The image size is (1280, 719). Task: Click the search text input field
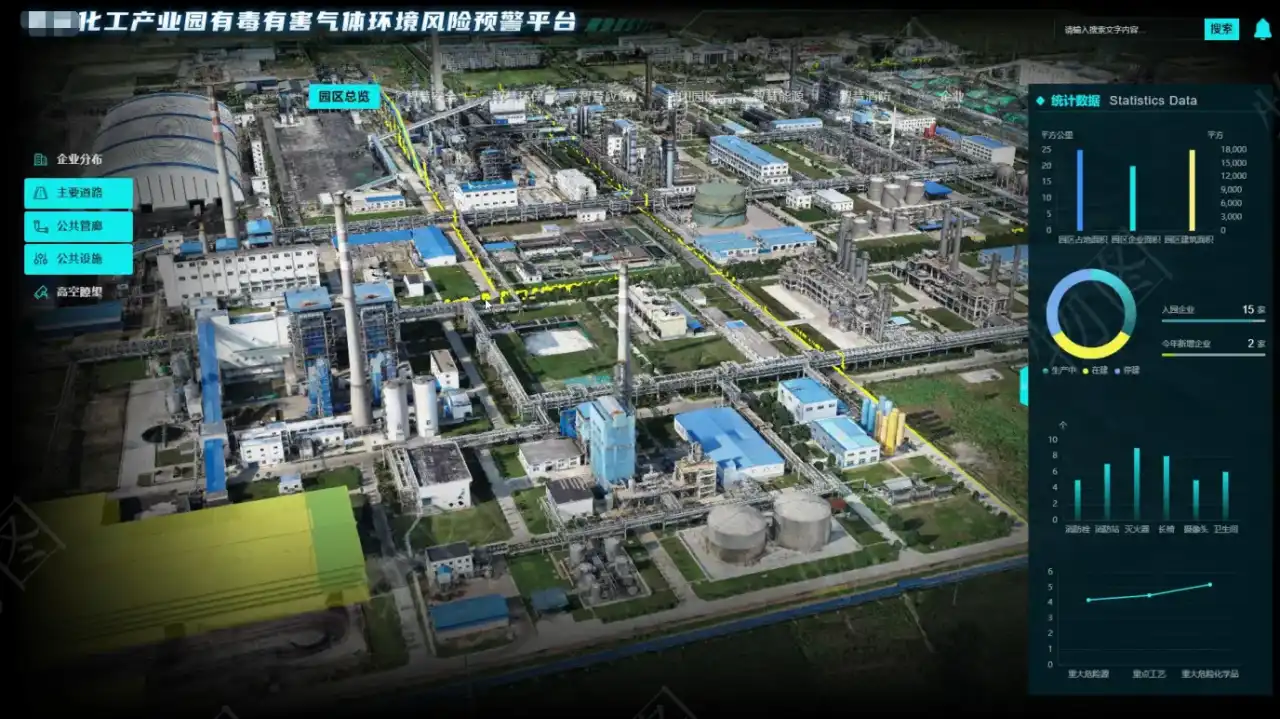point(1128,30)
